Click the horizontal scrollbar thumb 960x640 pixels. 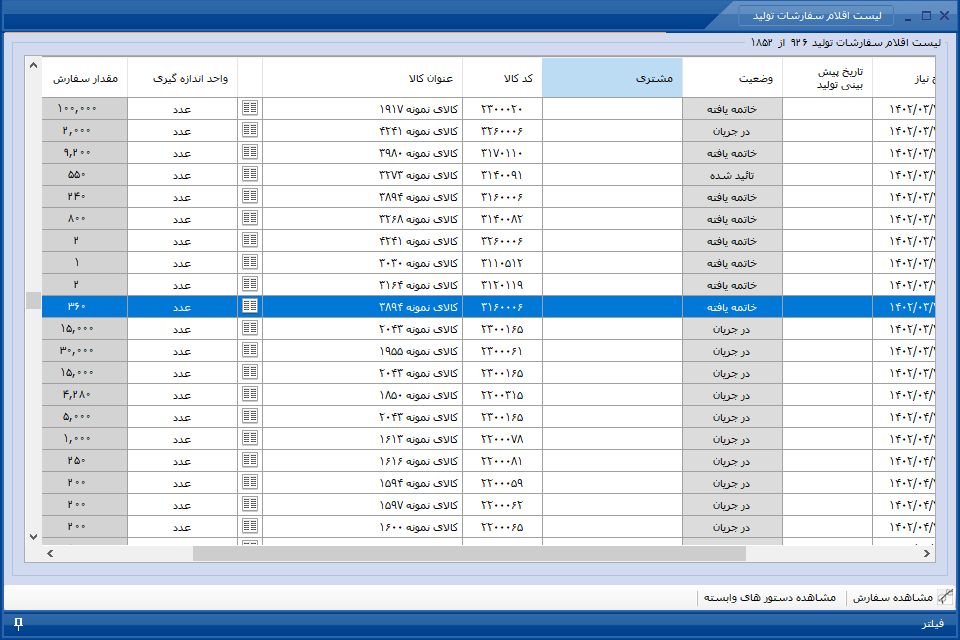pos(469,553)
